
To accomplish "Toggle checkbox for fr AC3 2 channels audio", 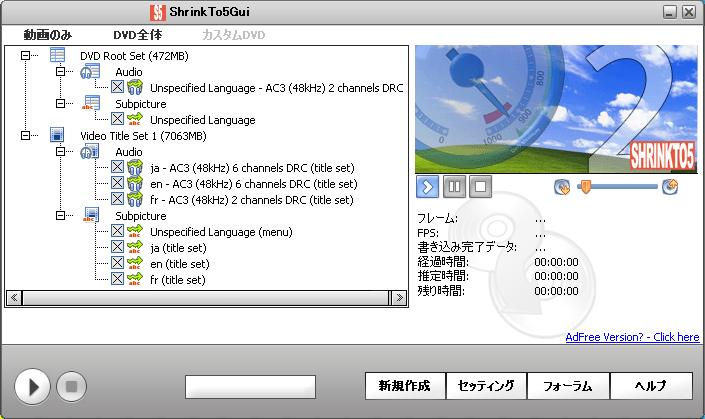I will (117, 199).
